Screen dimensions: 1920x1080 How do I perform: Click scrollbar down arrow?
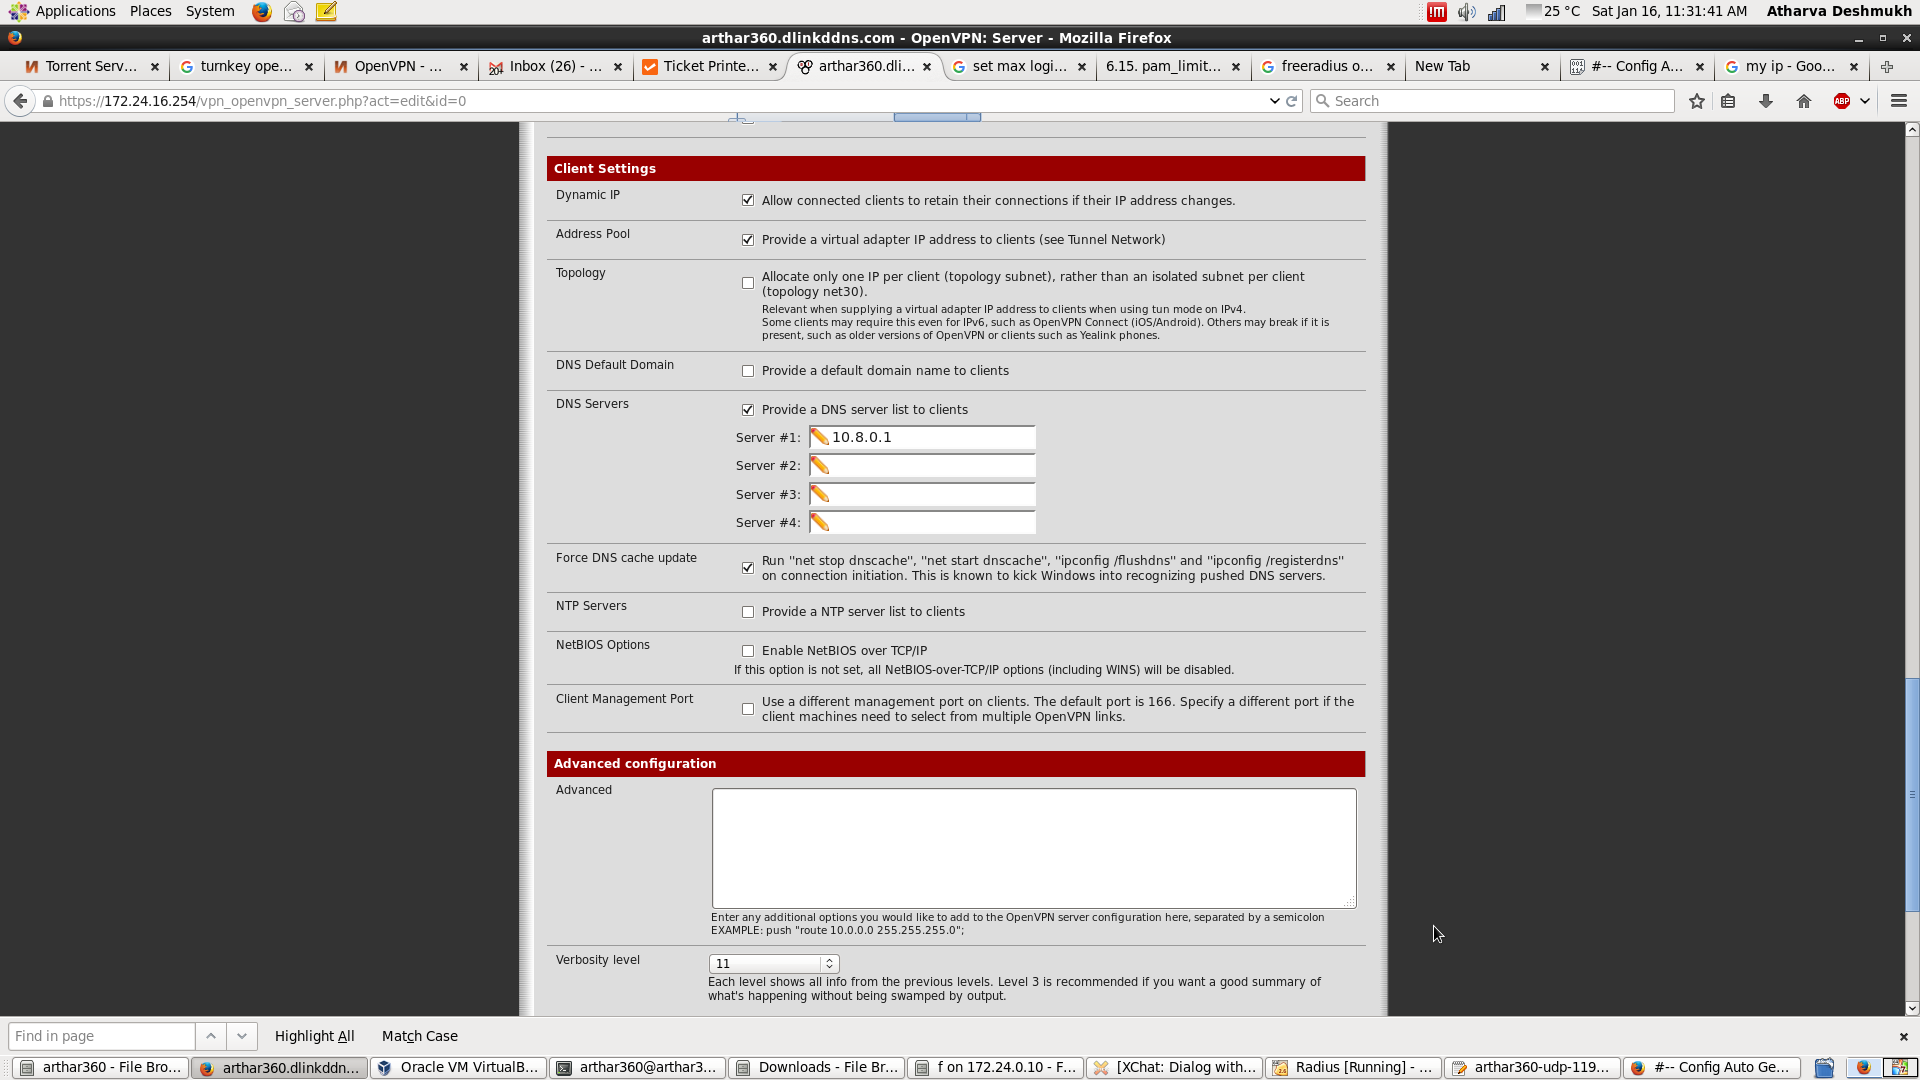(1912, 1009)
